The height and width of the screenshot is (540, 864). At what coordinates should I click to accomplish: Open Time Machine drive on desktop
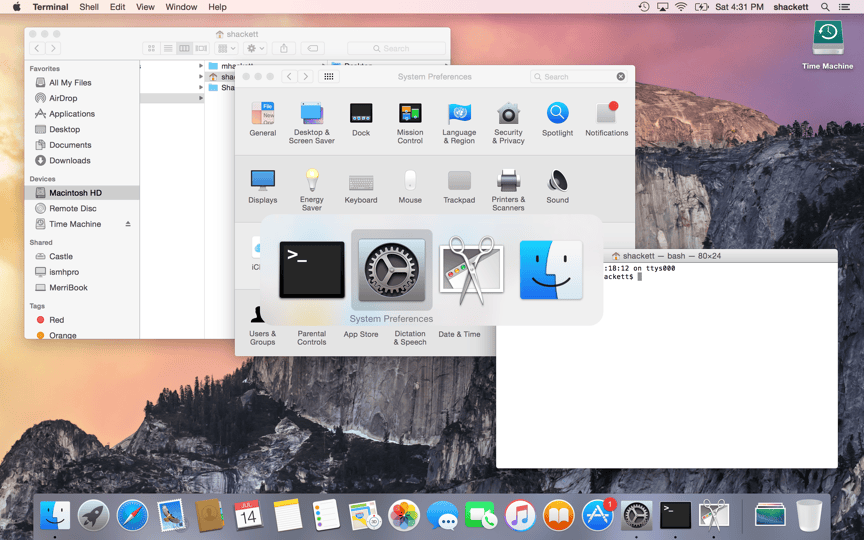(x=828, y=45)
